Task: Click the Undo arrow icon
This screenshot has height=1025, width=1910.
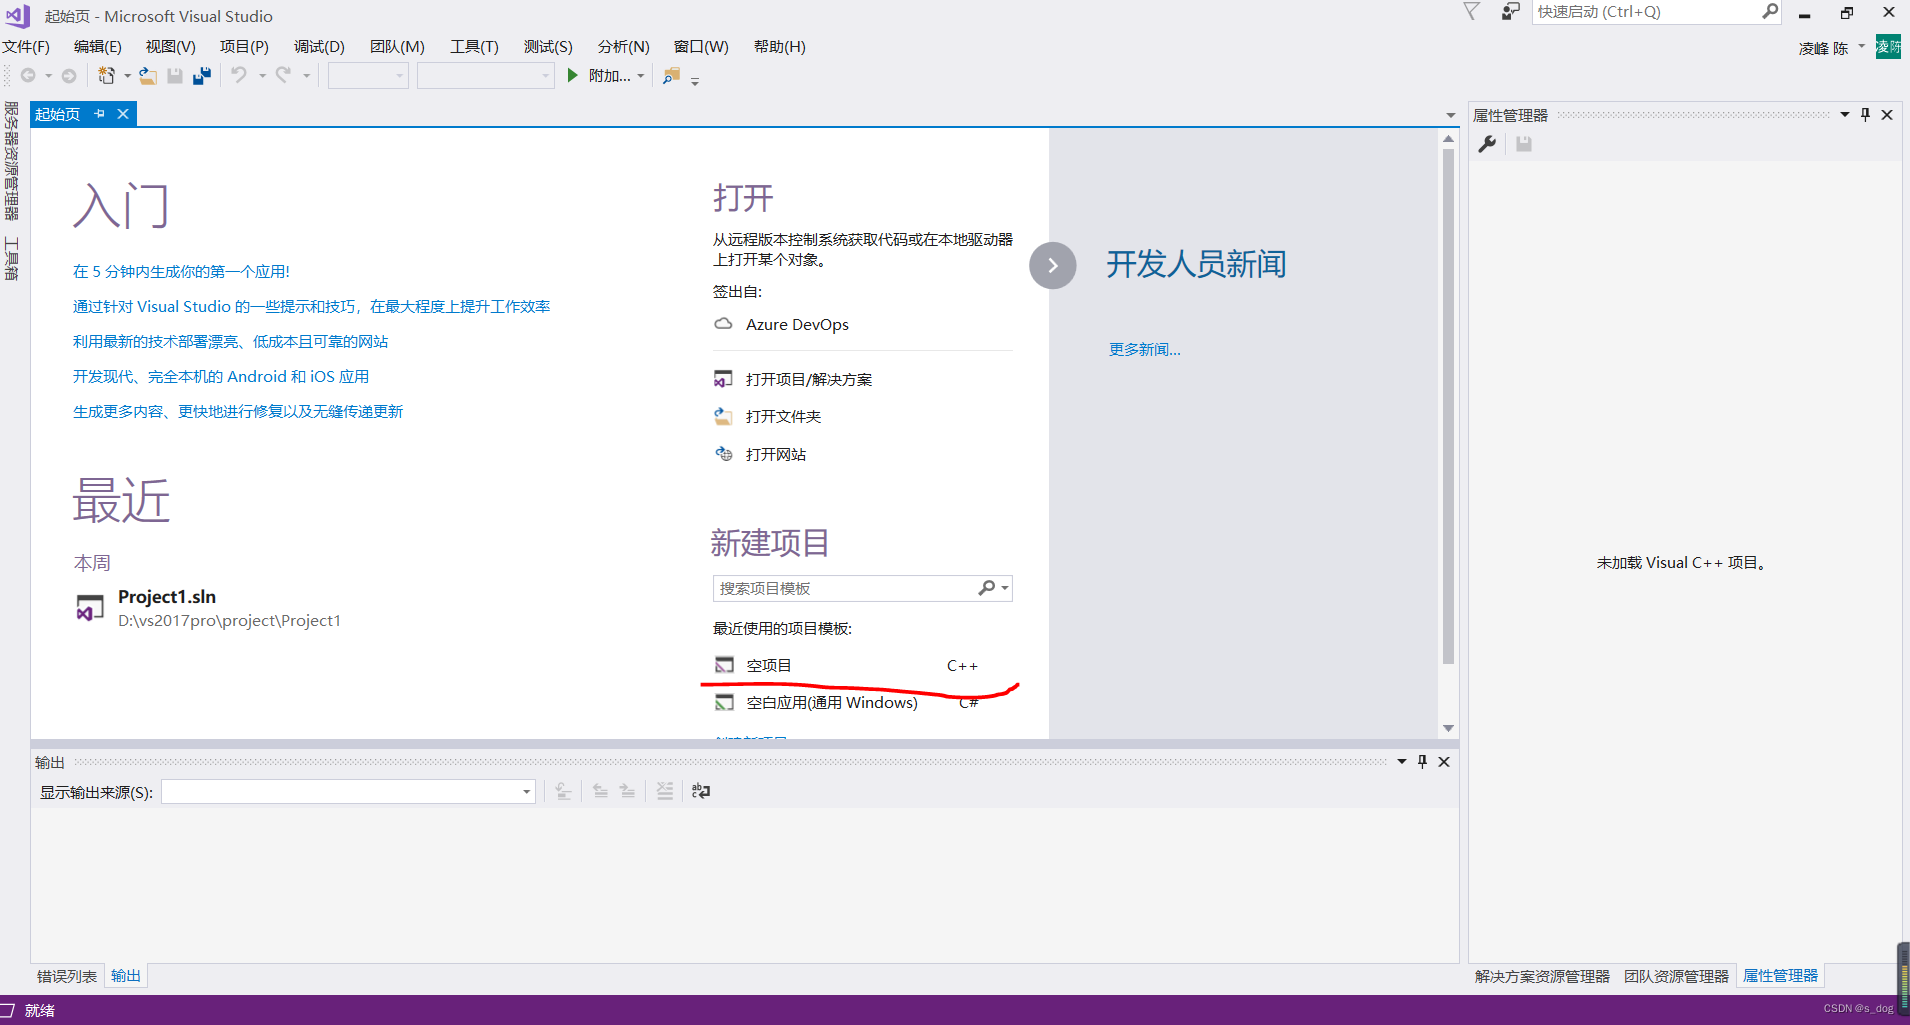Action: 239,75
